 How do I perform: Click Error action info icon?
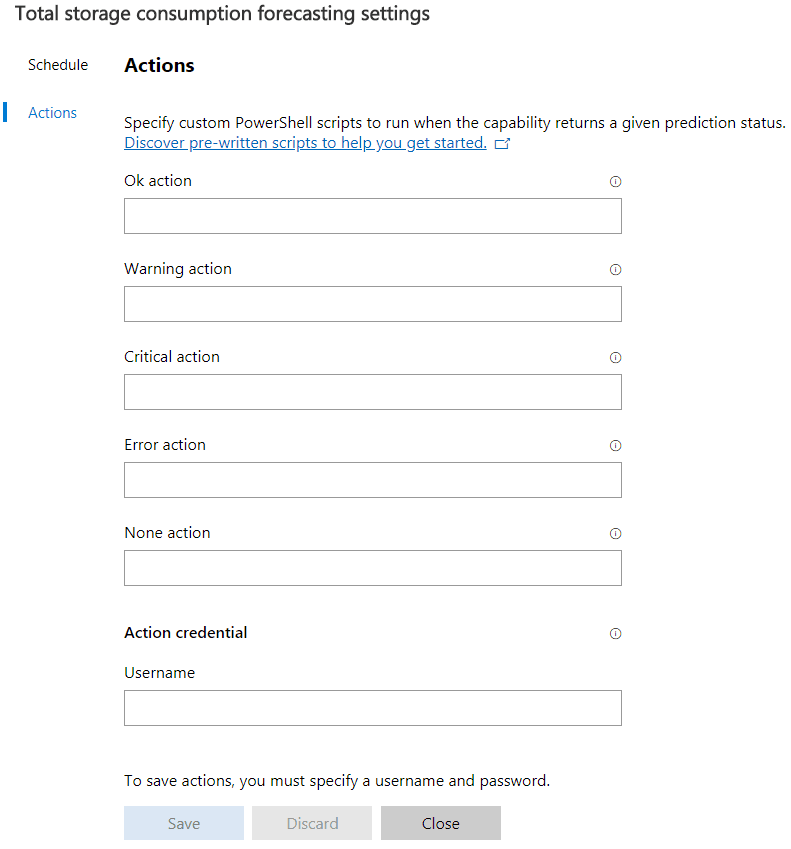point(615,446)
